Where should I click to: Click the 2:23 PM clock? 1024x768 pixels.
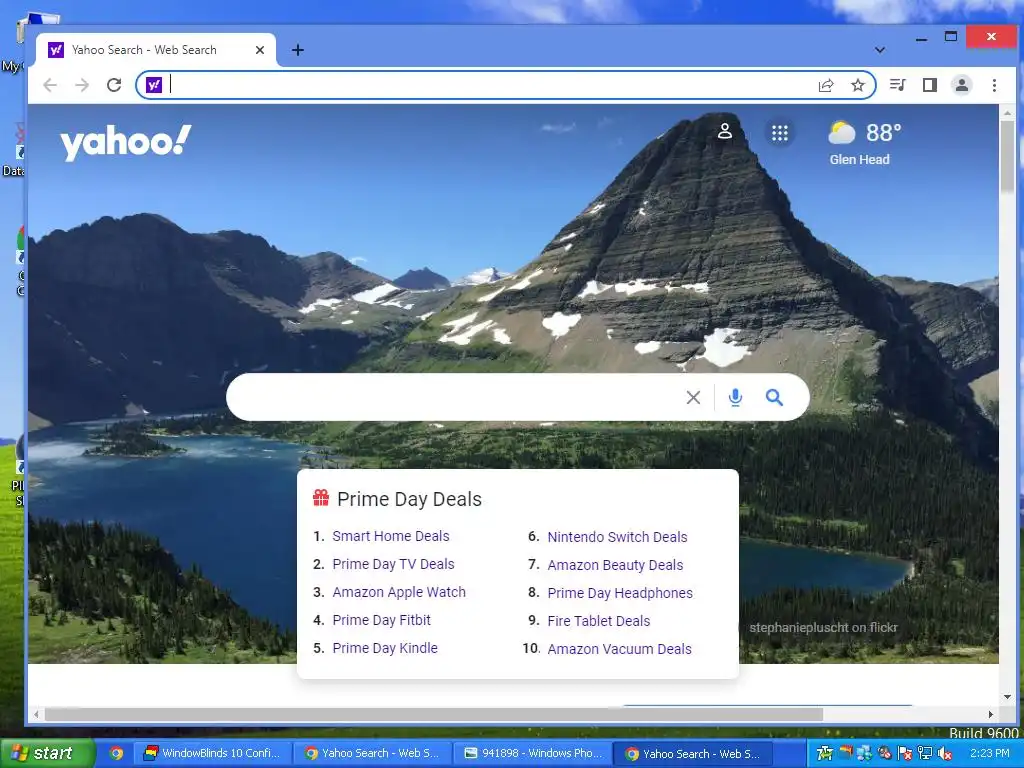pyautogui.click(x=989, y=754)
